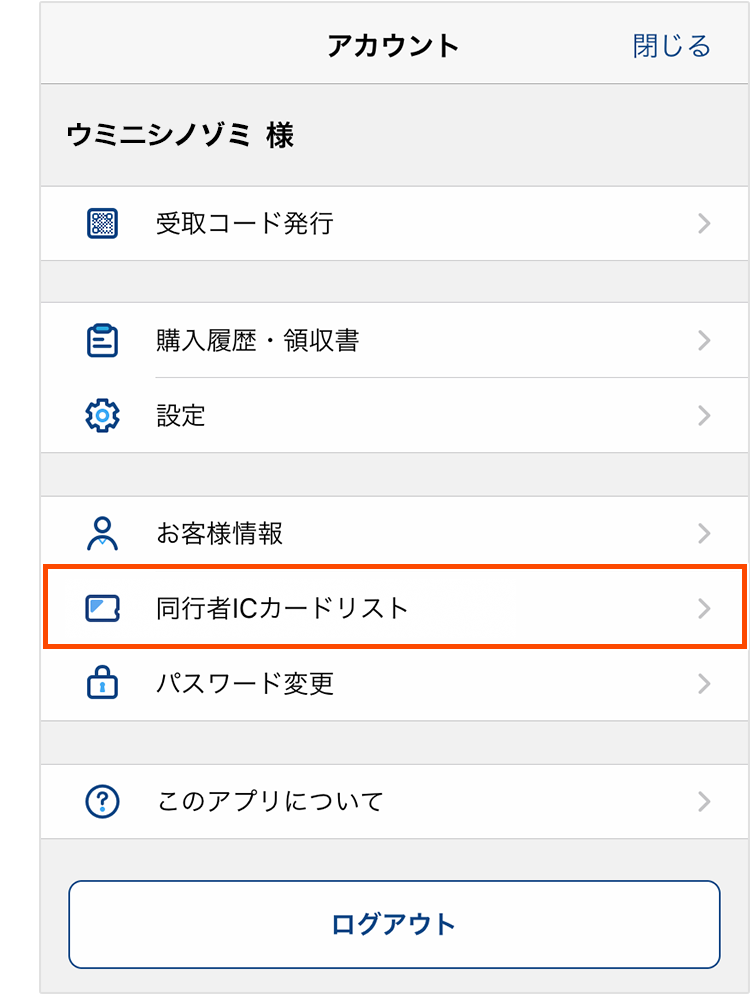750x994 pixels.
Task: Expand the 受取コード発行 row chevron
Action: coord(705,224)
